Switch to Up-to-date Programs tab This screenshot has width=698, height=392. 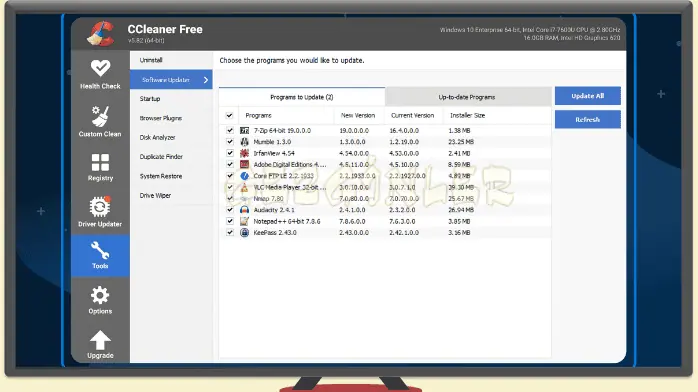pyautogui.click(x=467, y=97)
